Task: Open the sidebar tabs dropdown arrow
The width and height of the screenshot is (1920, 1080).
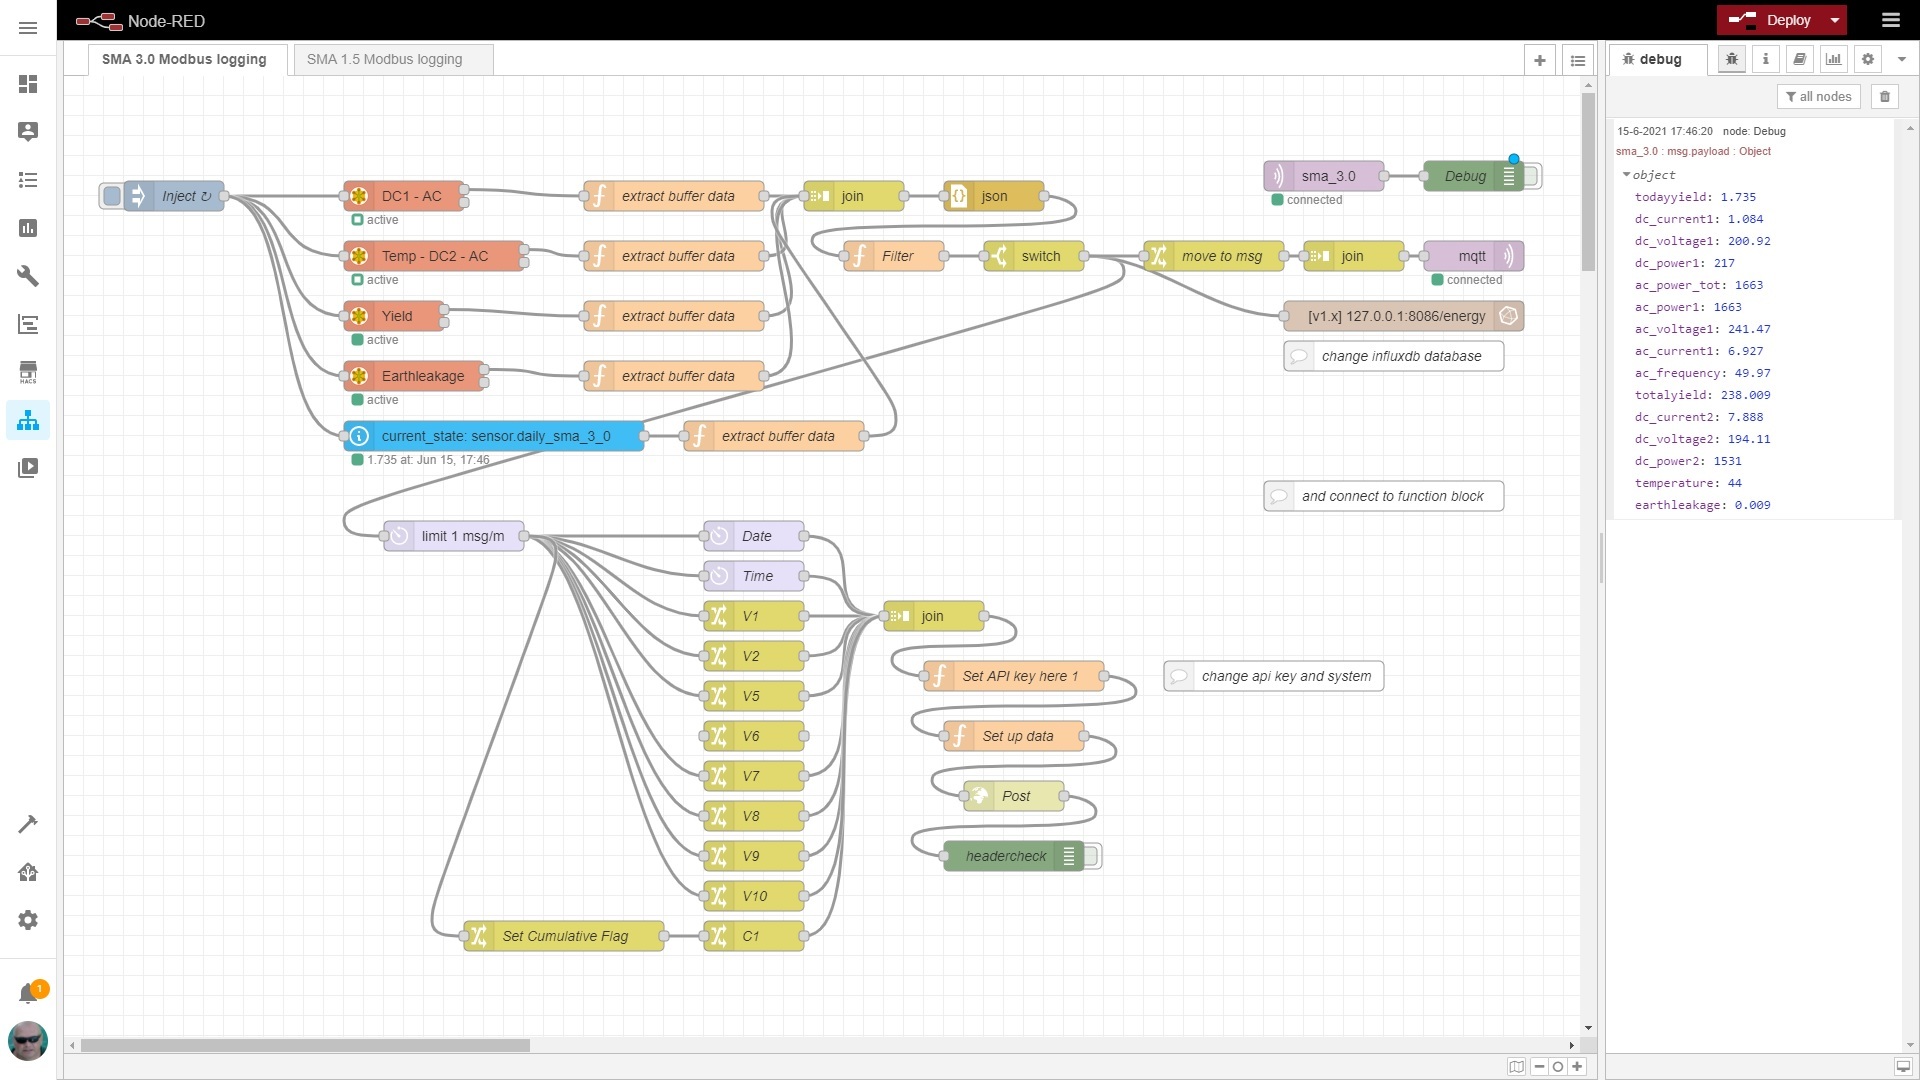Action: [x=1901, y=59]
